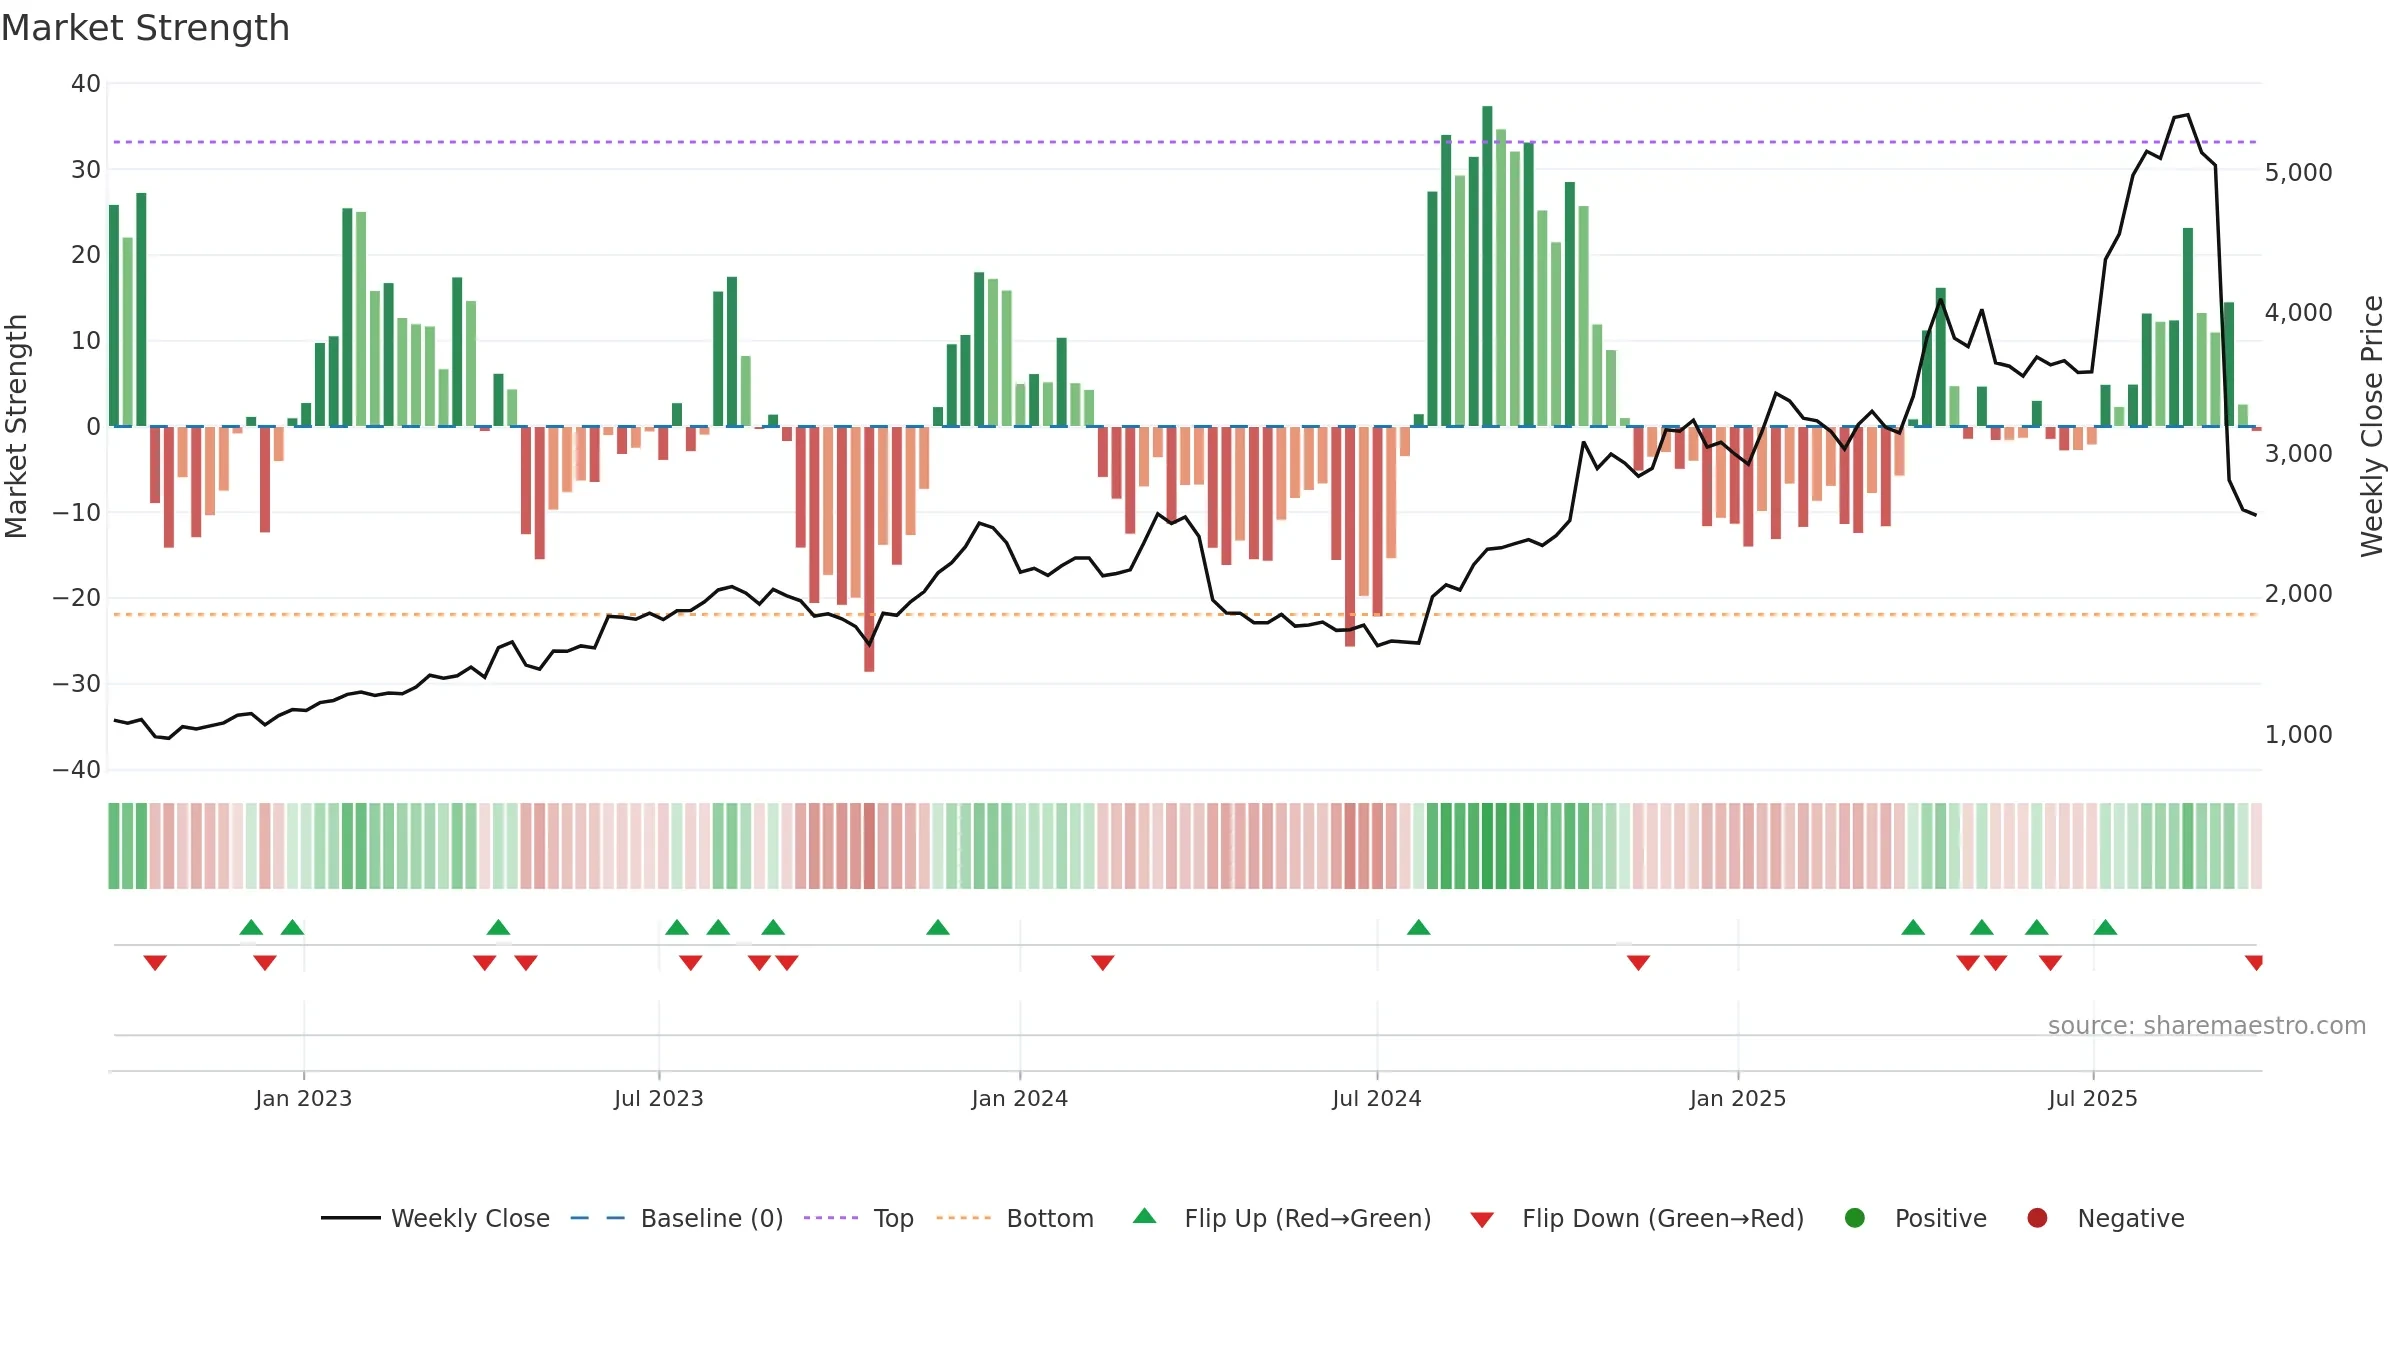The height and width of the screenshot is (1350, 2400).
Task: Click the Jul 2023 x-axis label
Action: (x=659, y=1099)
